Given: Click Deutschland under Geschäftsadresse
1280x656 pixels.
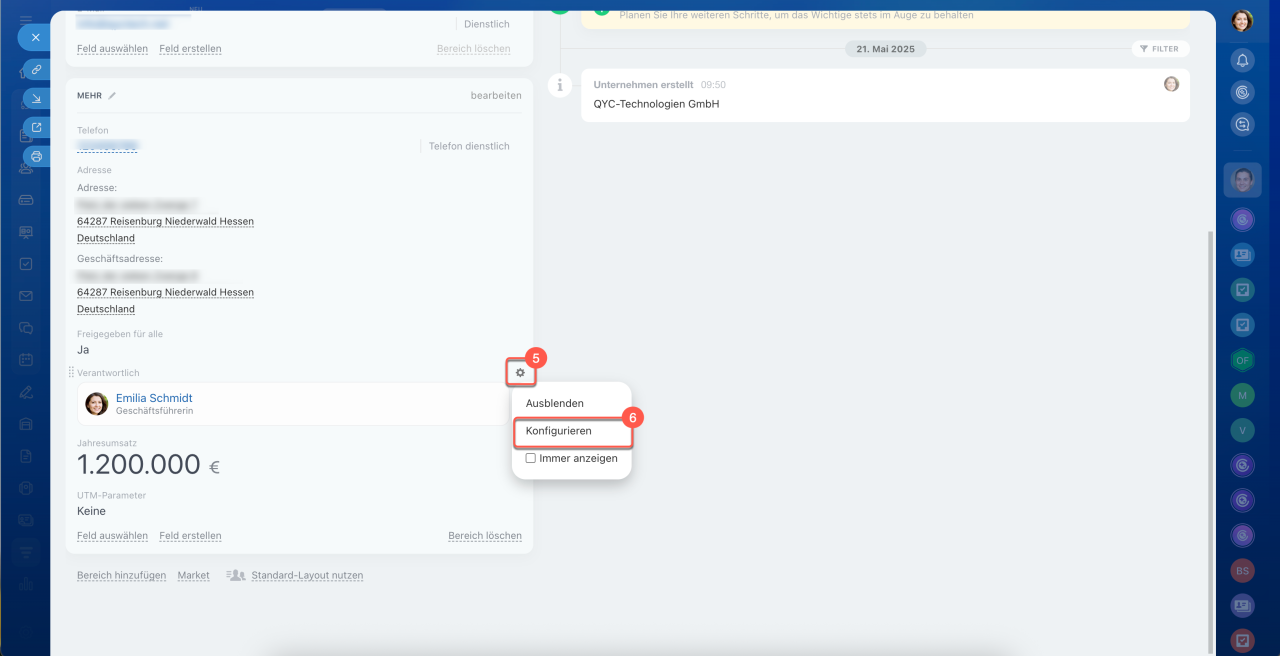Looking at the screenshot, I should click(106, 309).
